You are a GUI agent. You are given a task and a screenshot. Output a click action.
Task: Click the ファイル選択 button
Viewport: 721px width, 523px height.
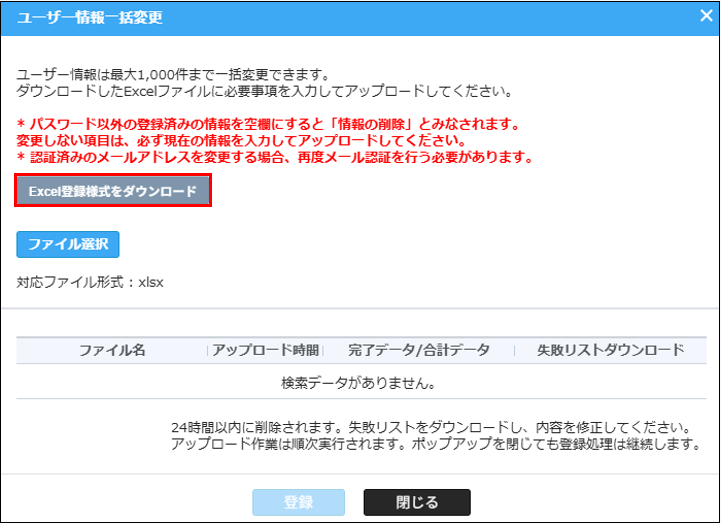[68, 243]
